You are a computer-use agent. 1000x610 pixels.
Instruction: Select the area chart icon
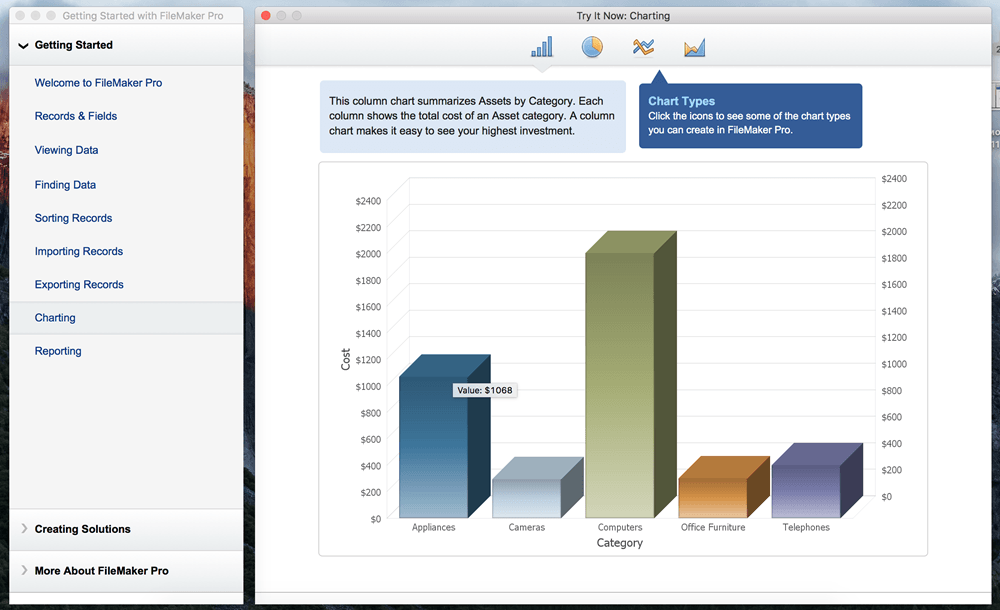pos(695,47)
